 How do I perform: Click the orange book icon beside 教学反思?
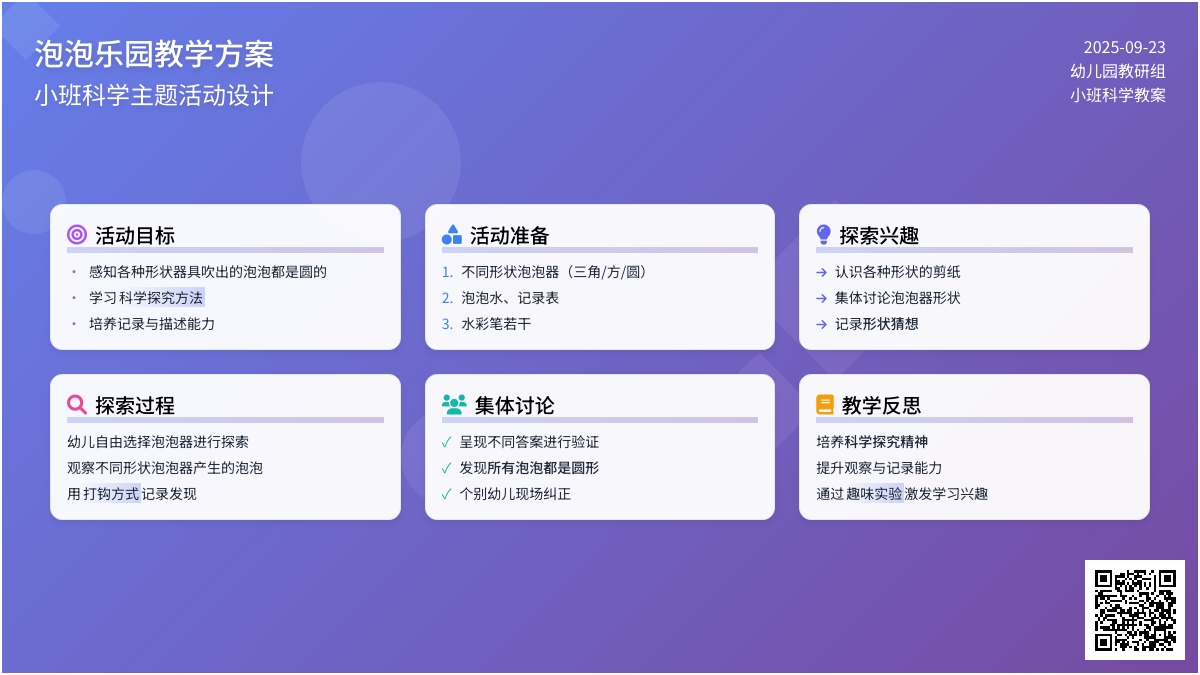pos(825,405)
